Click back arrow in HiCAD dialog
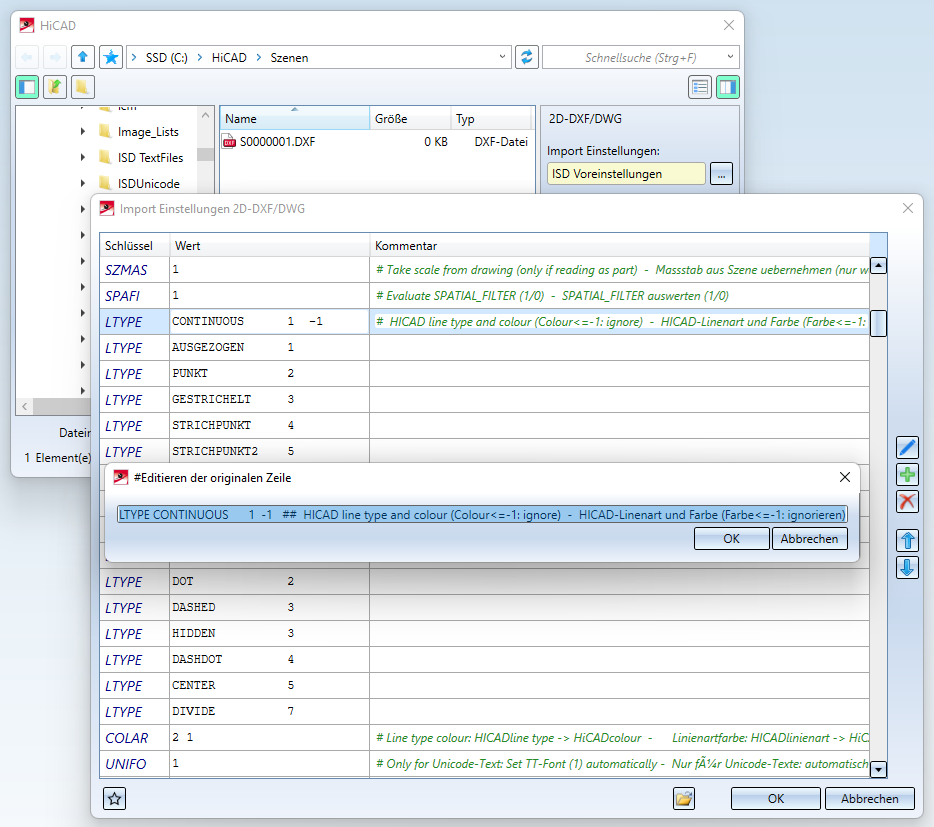934x827 pixels. click(x=27, y=57)
